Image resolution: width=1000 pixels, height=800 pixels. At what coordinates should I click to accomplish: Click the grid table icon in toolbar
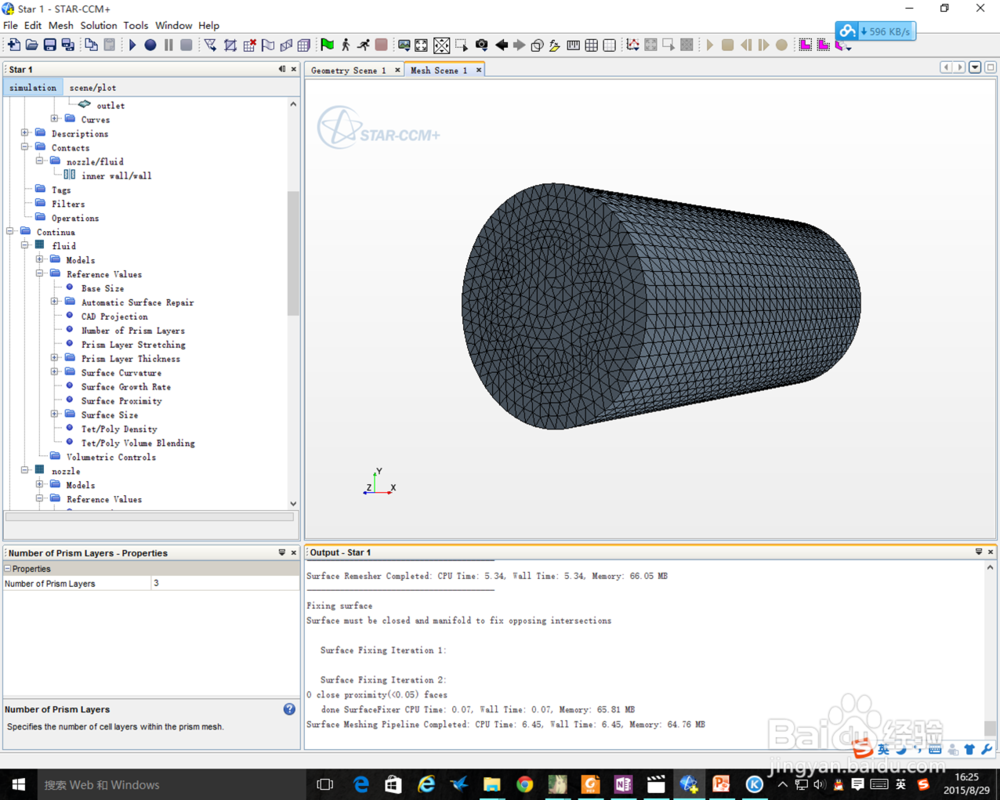[x=591, y=45]
